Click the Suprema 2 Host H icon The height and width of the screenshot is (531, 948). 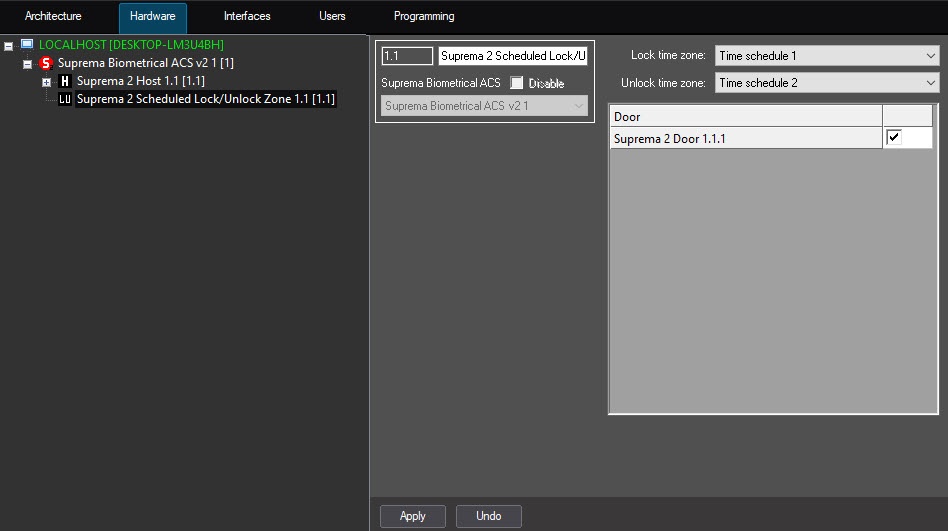(65, 81)
